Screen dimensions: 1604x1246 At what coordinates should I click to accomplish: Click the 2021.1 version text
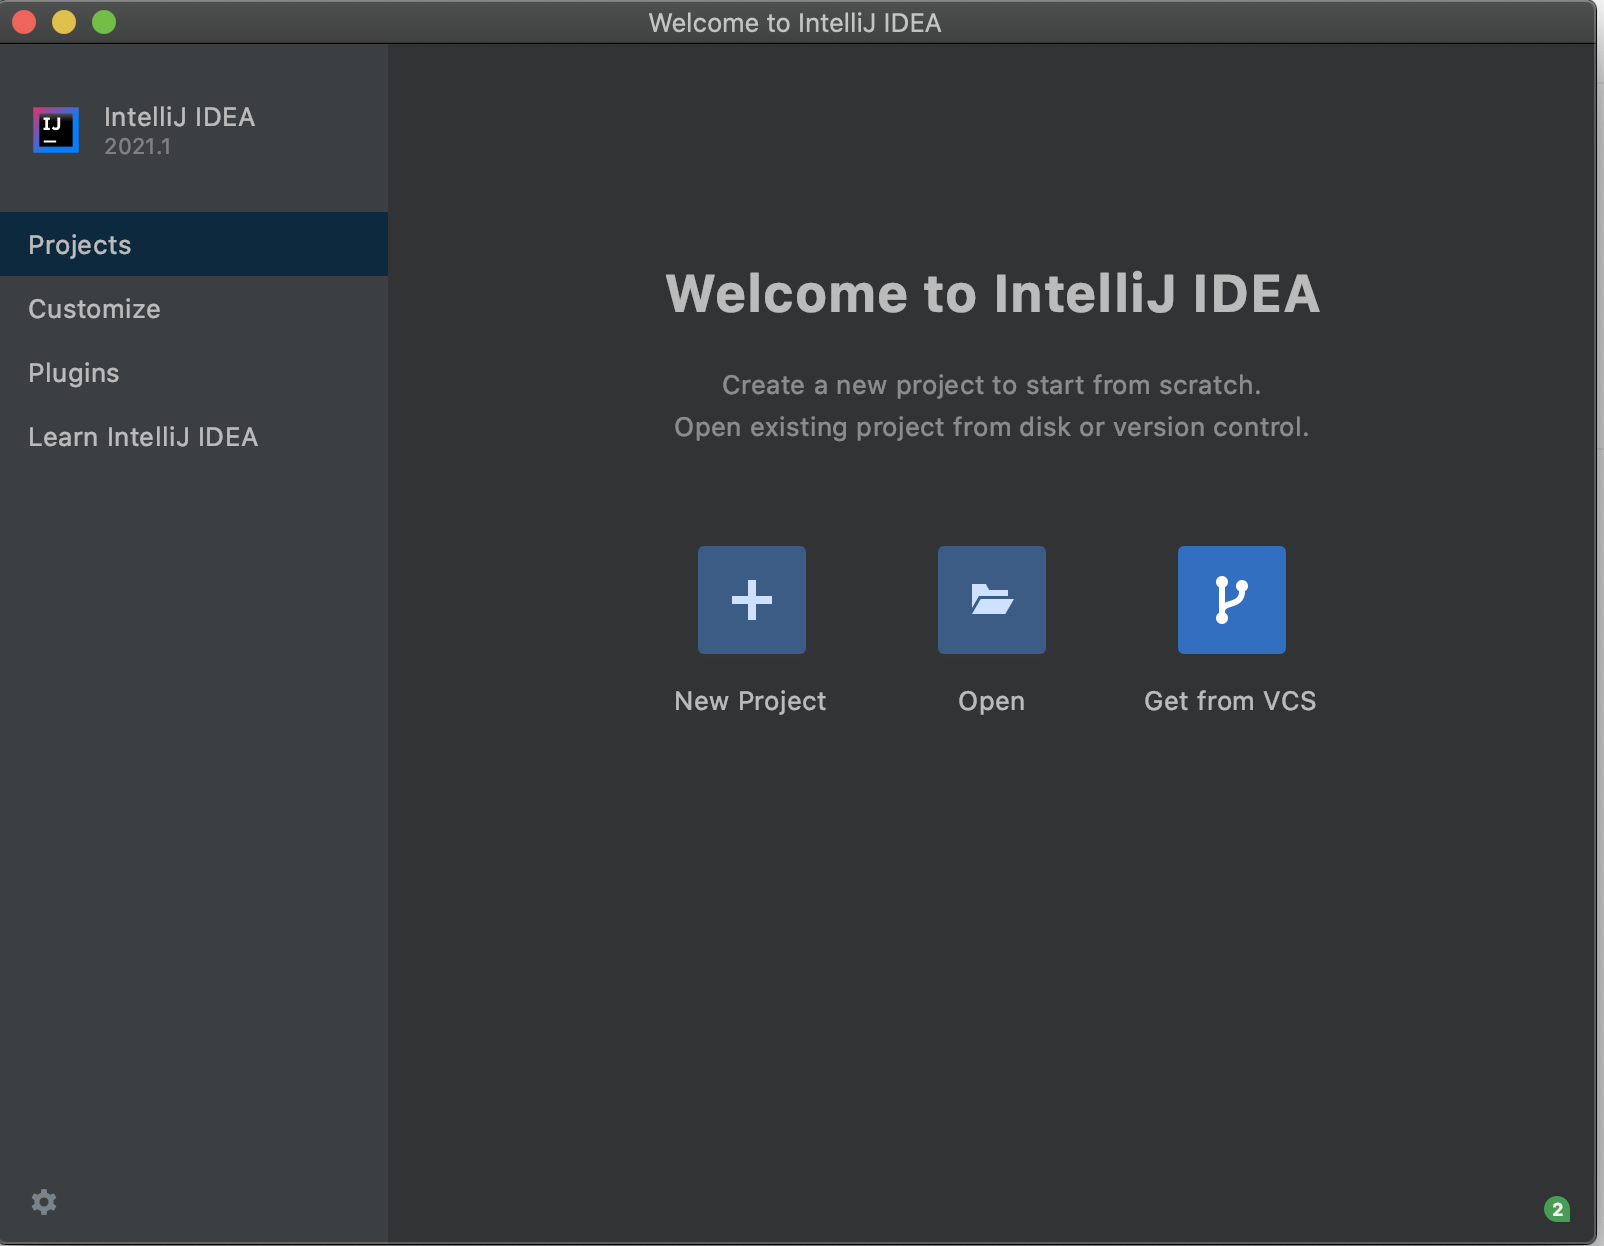pyautogui.click(x=137, y=147)
